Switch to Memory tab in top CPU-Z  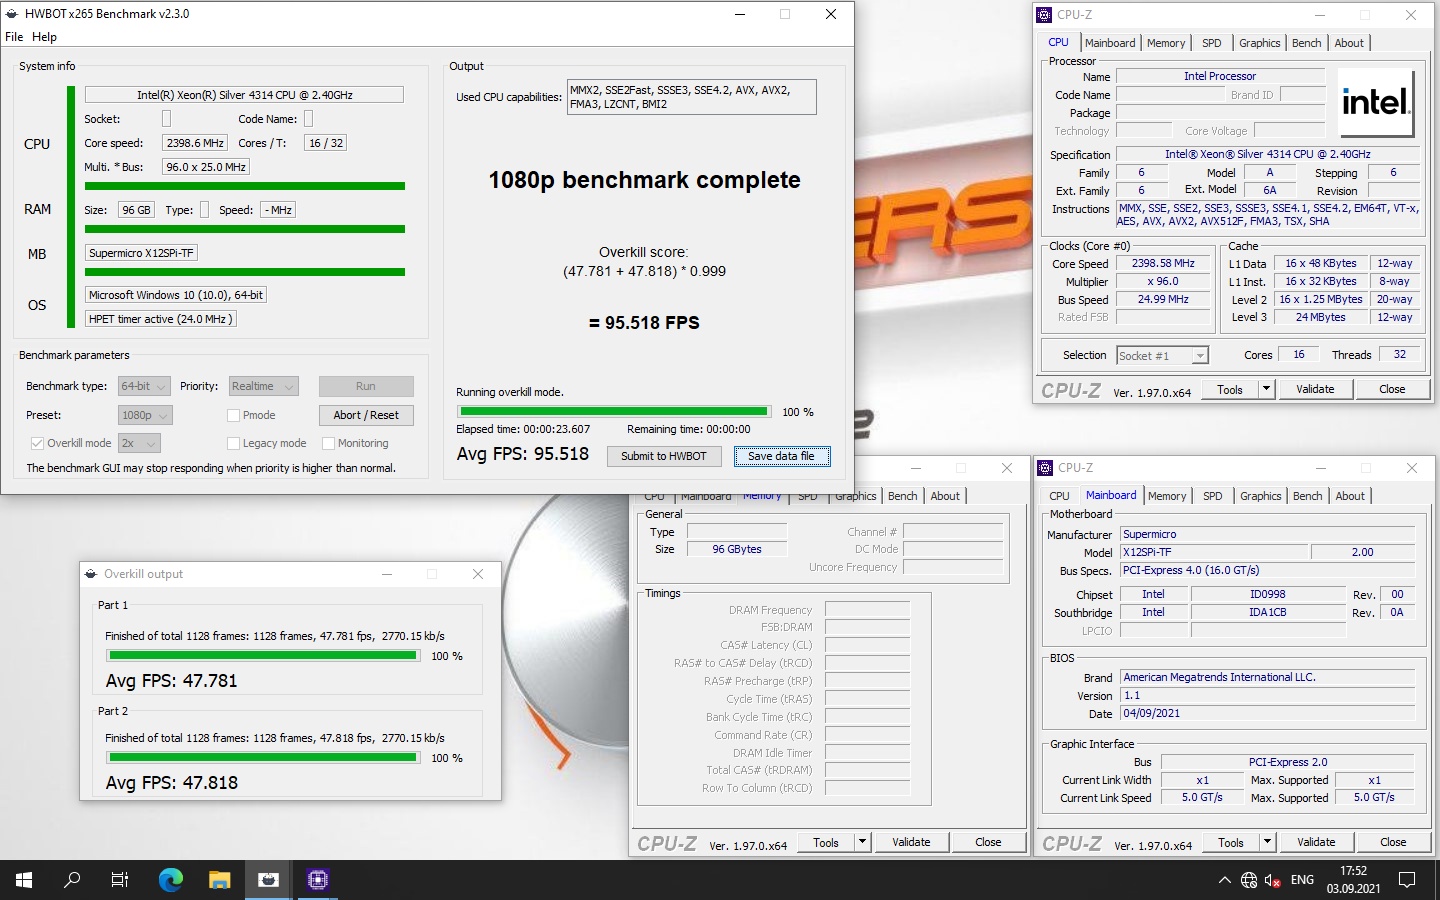pyautogui.click(x=1166, y=43)
